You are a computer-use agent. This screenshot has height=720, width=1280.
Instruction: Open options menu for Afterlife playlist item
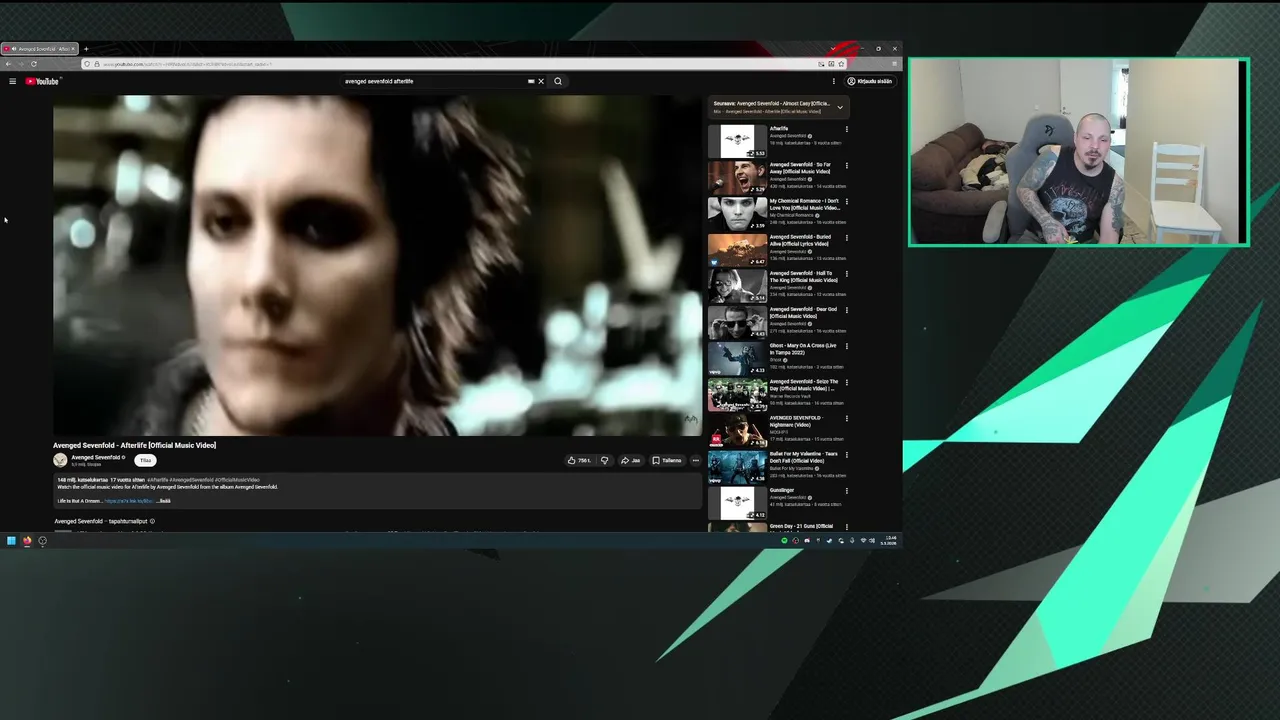pos(847,129)
